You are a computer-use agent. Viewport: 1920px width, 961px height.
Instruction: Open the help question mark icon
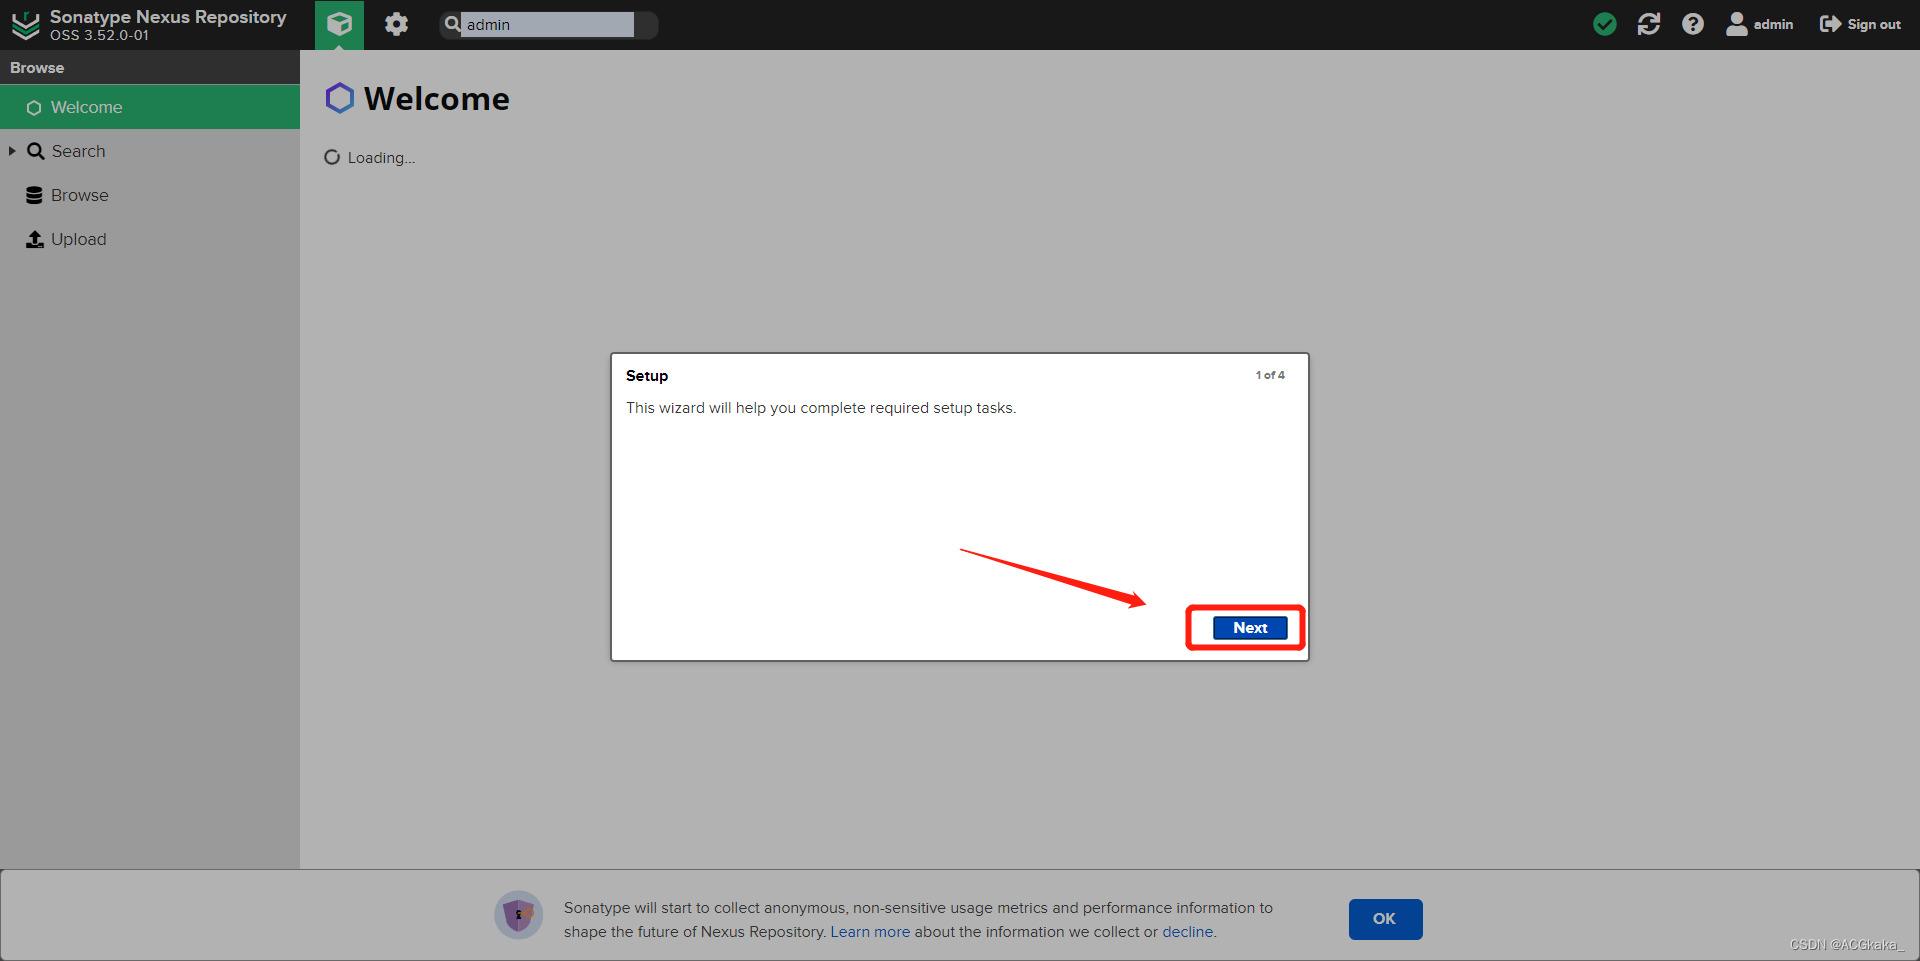[1693, 24]
